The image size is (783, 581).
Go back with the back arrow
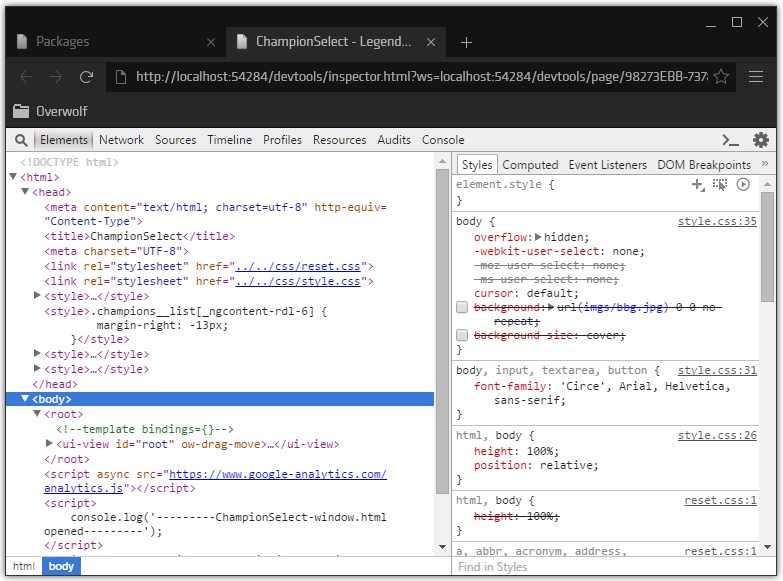click(26, 77)
